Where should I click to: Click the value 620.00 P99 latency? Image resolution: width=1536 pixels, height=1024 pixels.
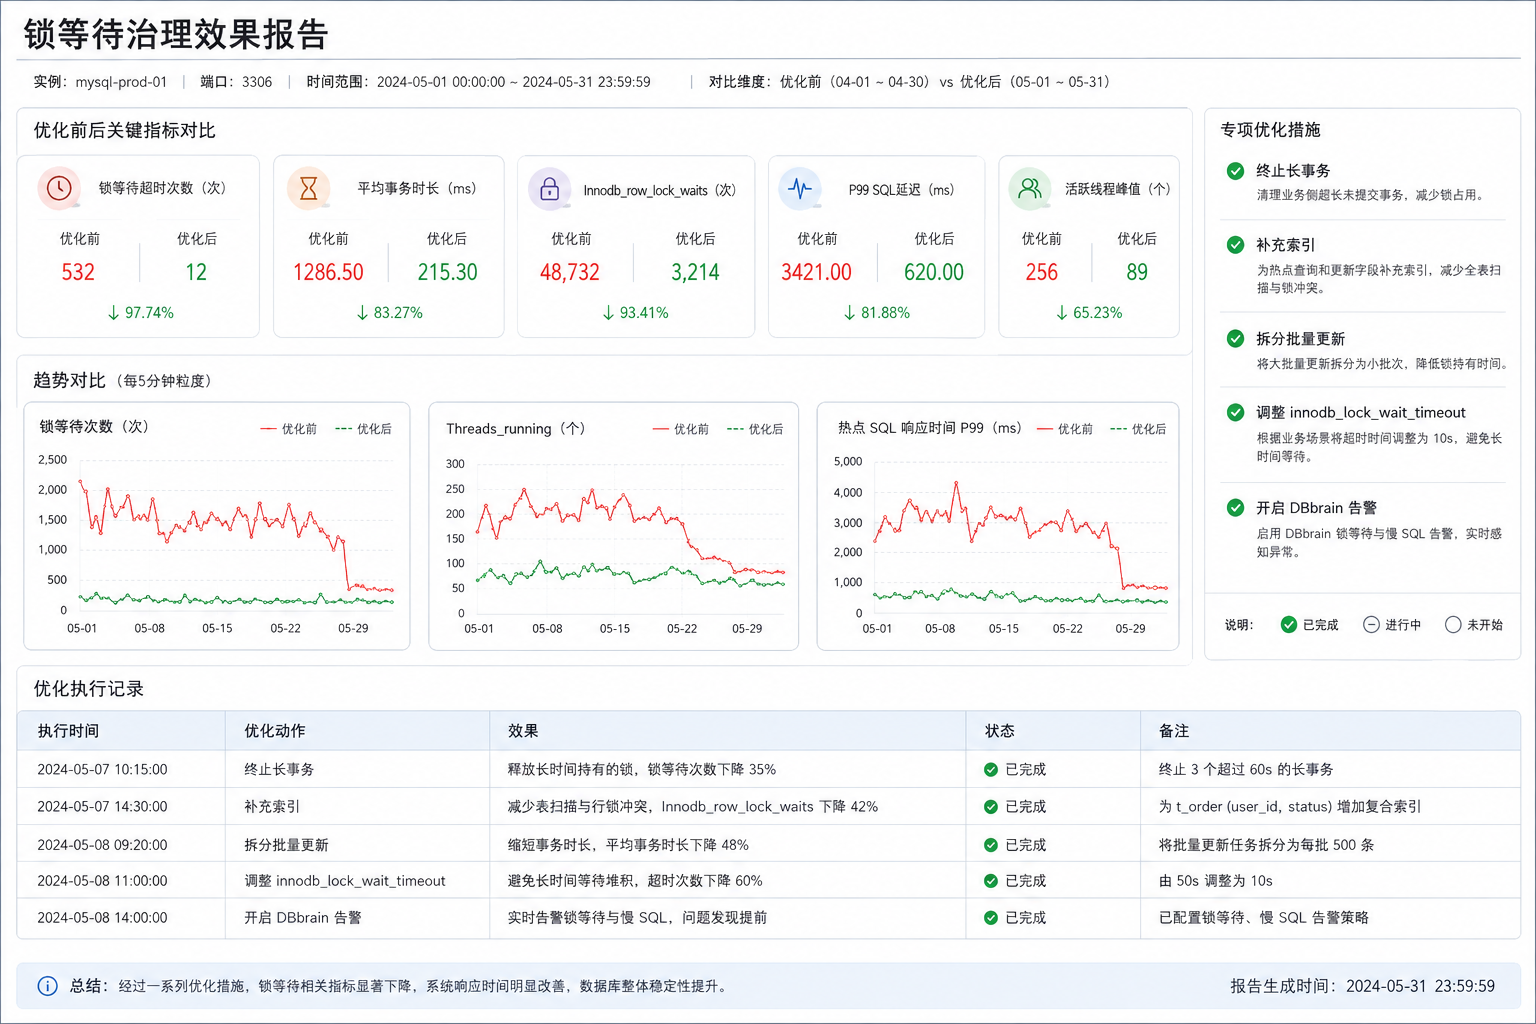click(934, 272)
